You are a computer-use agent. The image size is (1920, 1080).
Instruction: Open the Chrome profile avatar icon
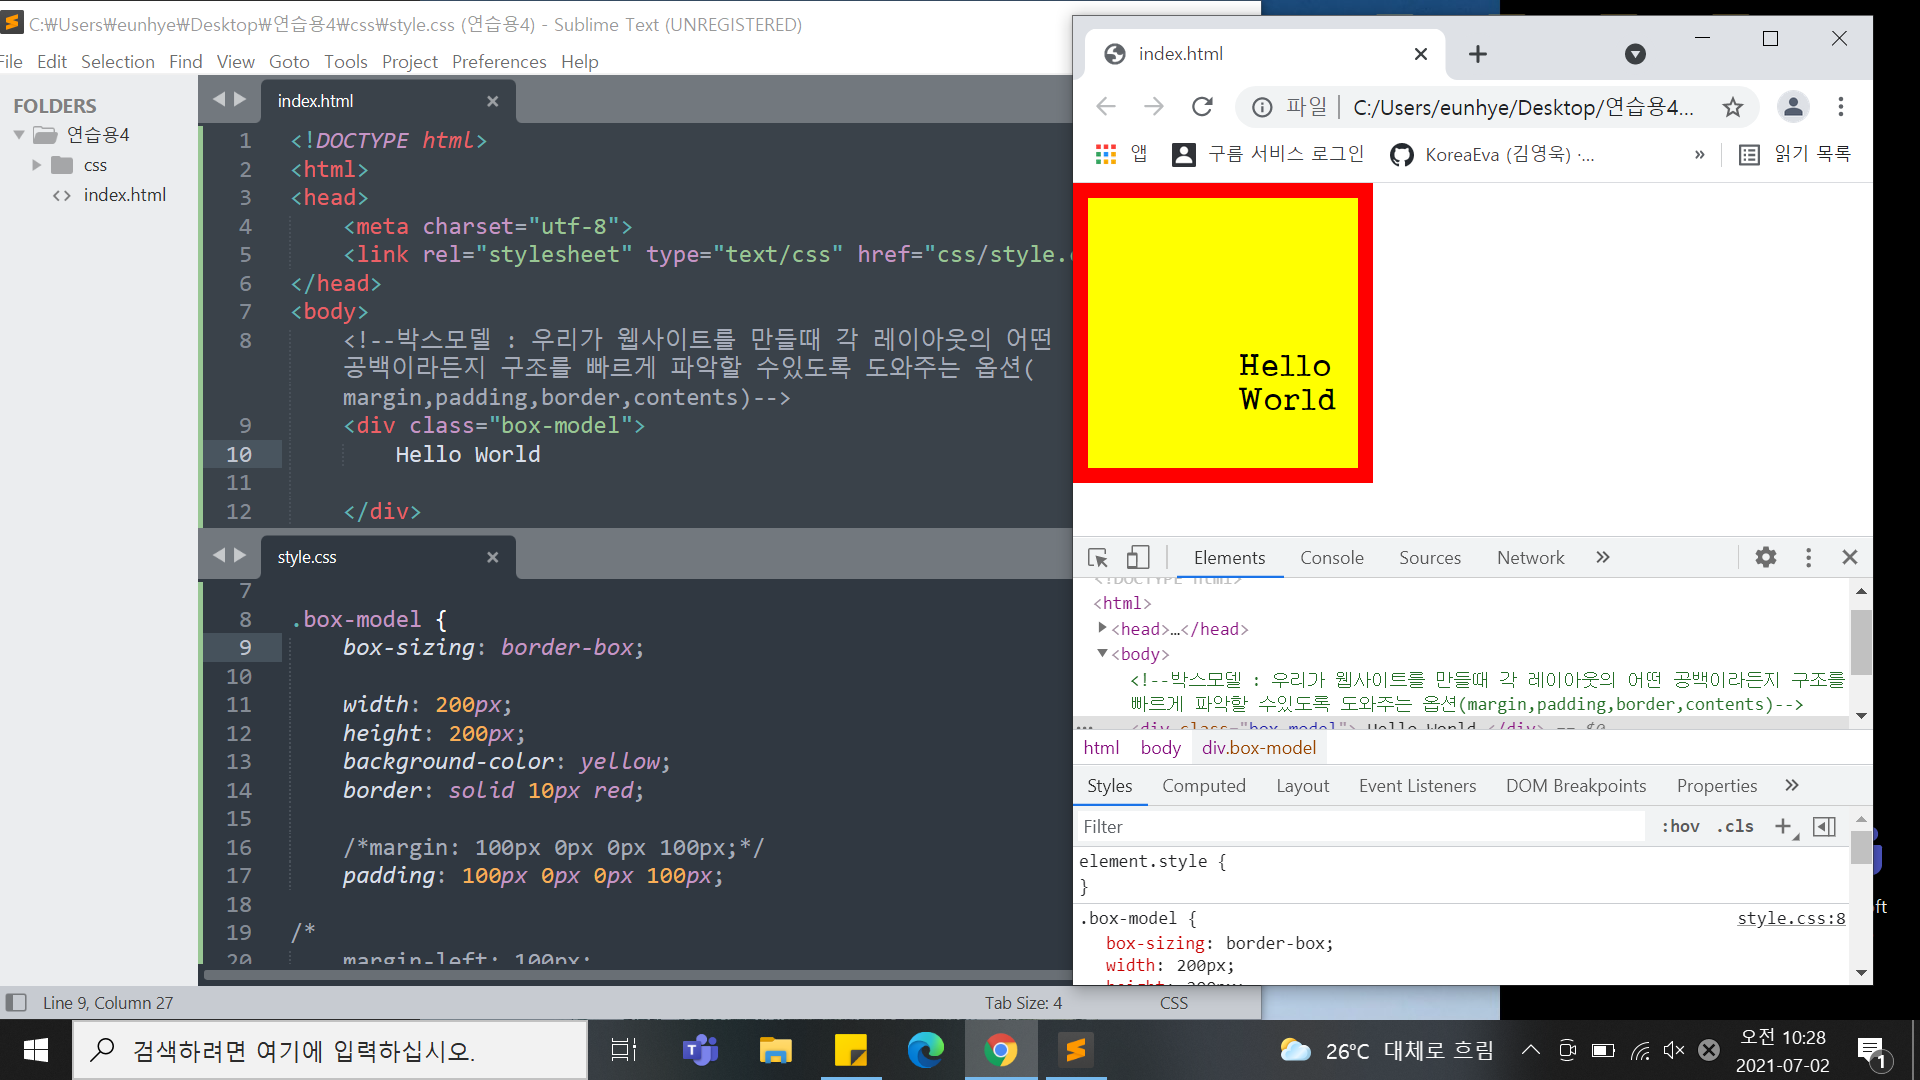pos(1793,107)
